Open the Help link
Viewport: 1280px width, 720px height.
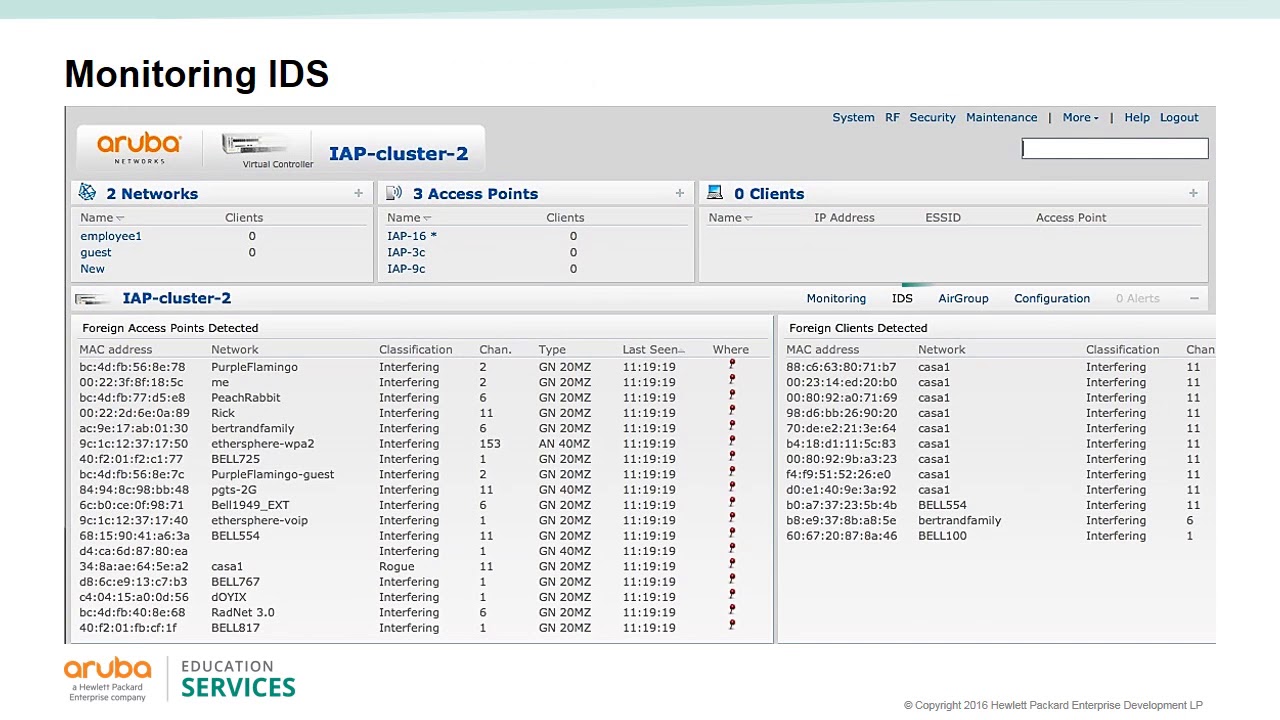point(1137,117)
